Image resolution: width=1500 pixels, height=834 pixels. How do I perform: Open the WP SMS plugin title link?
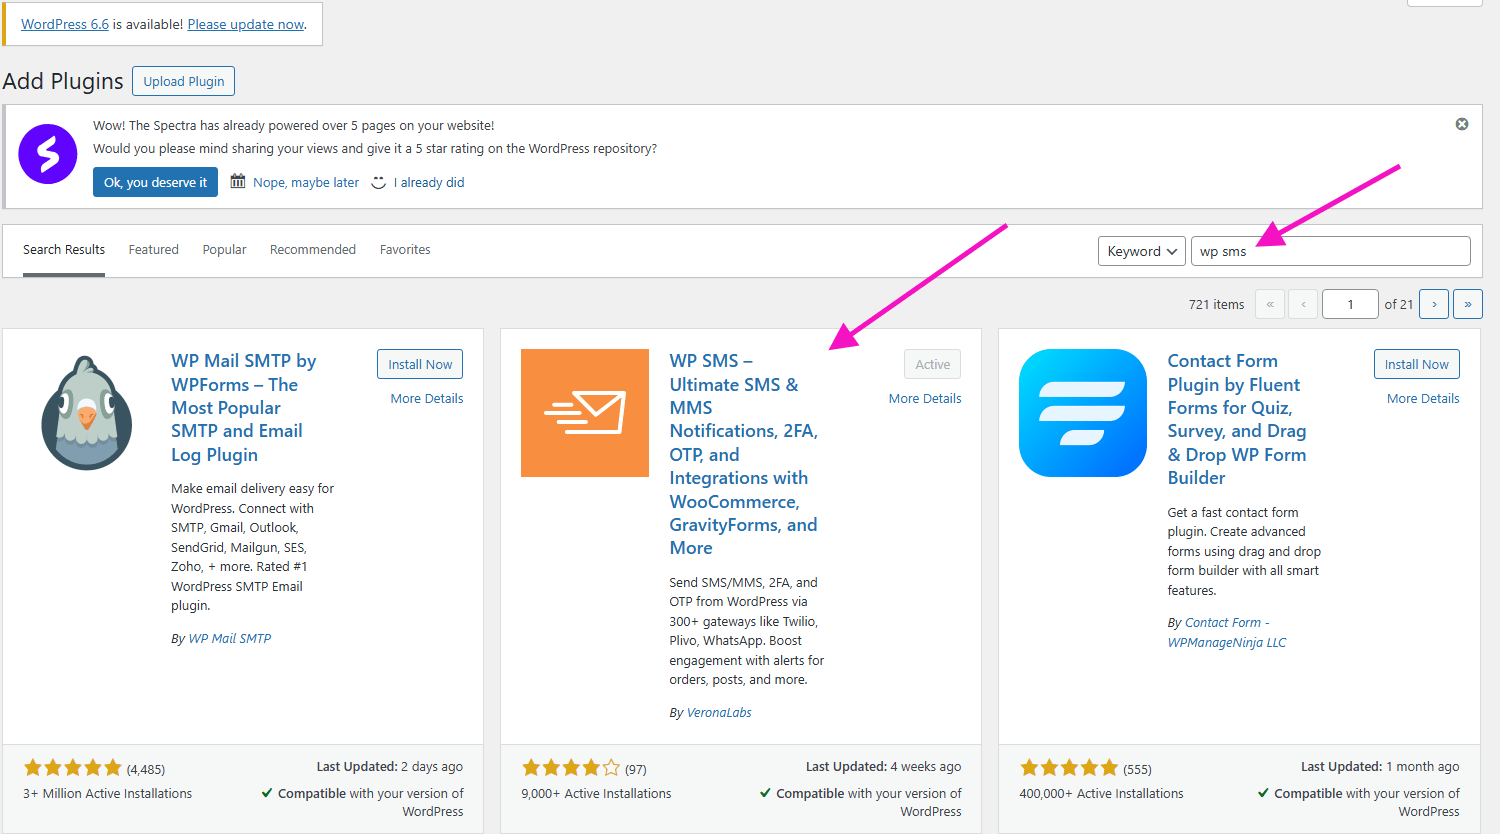coord(744,454)
